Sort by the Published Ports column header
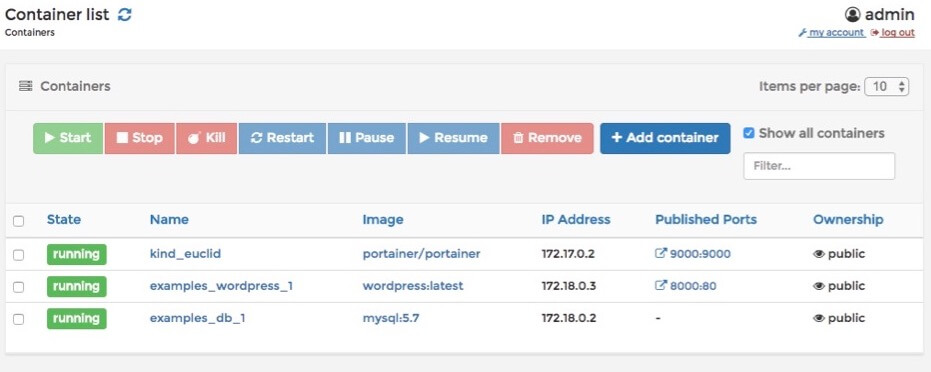Image resolution: width=931 pixels, height=372 pixels. pos(706,220)
